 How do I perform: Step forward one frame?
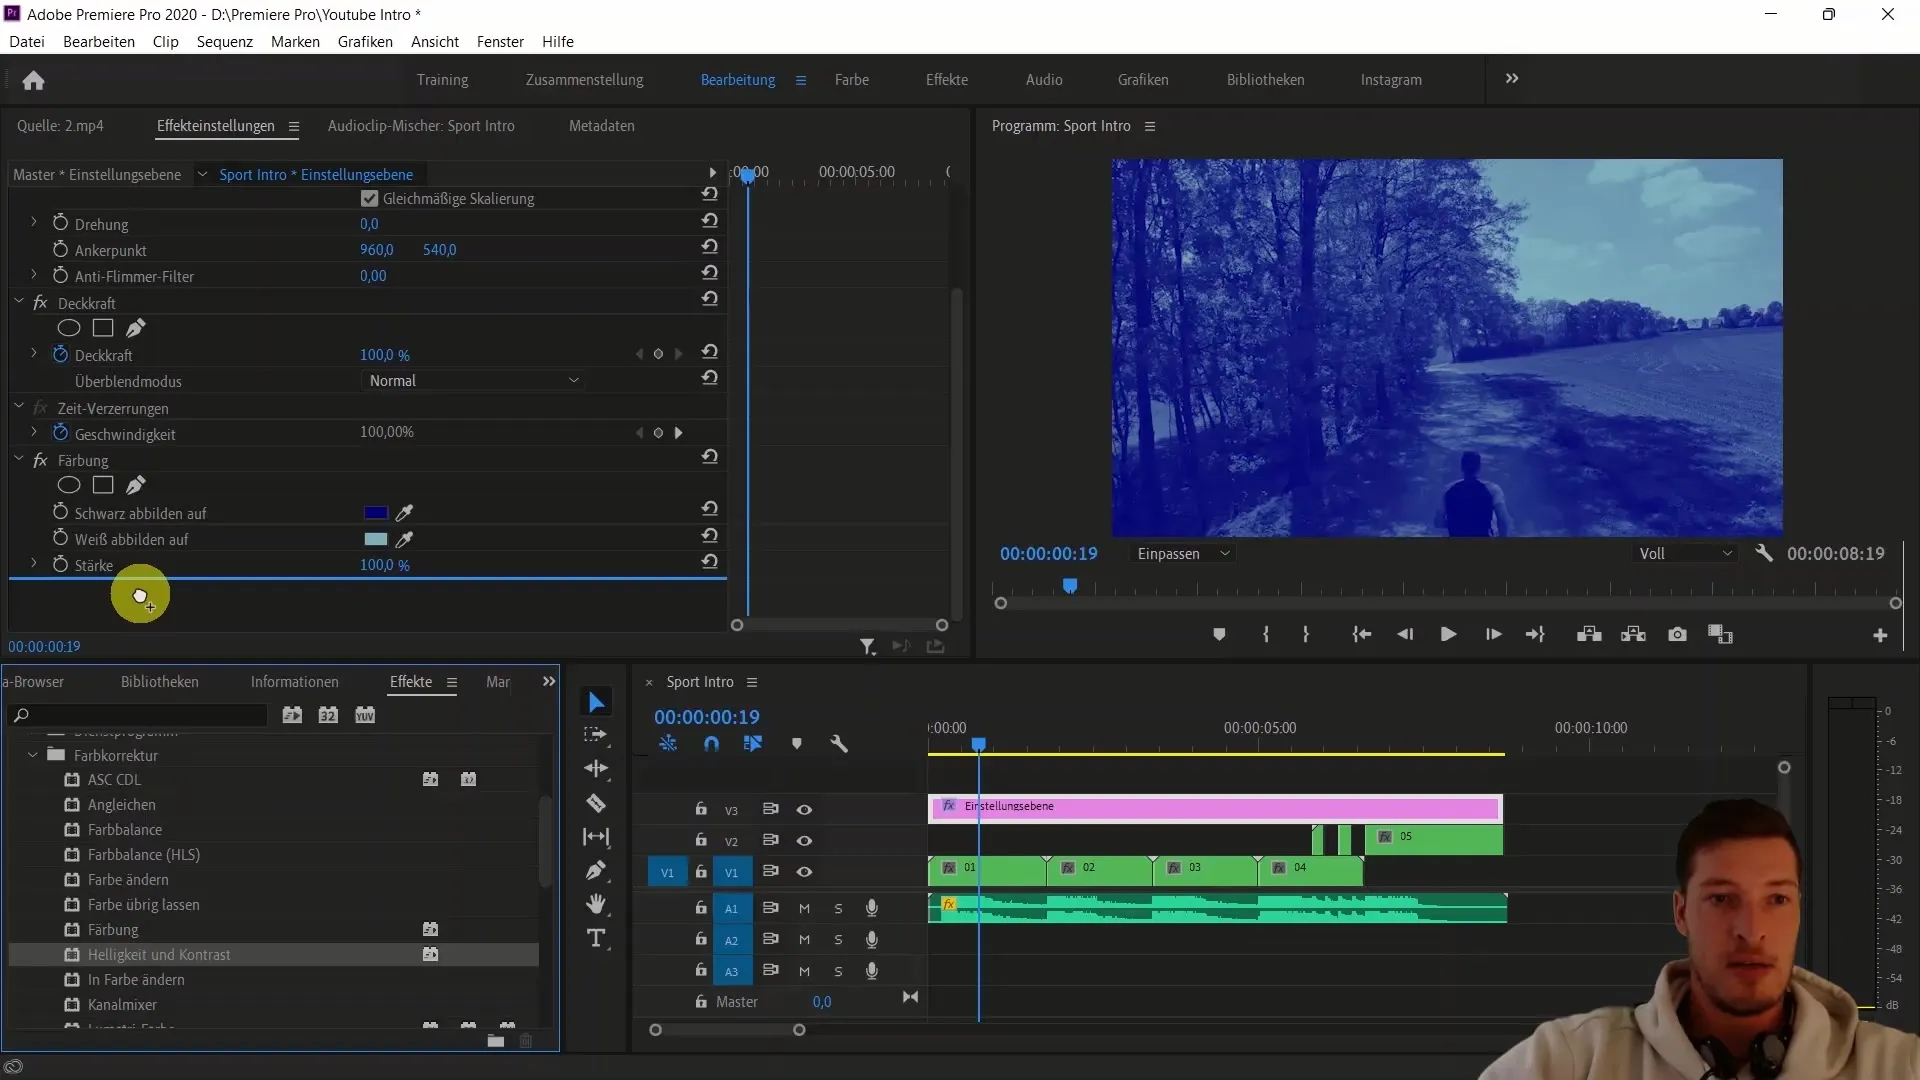(x=1493, y=635)
